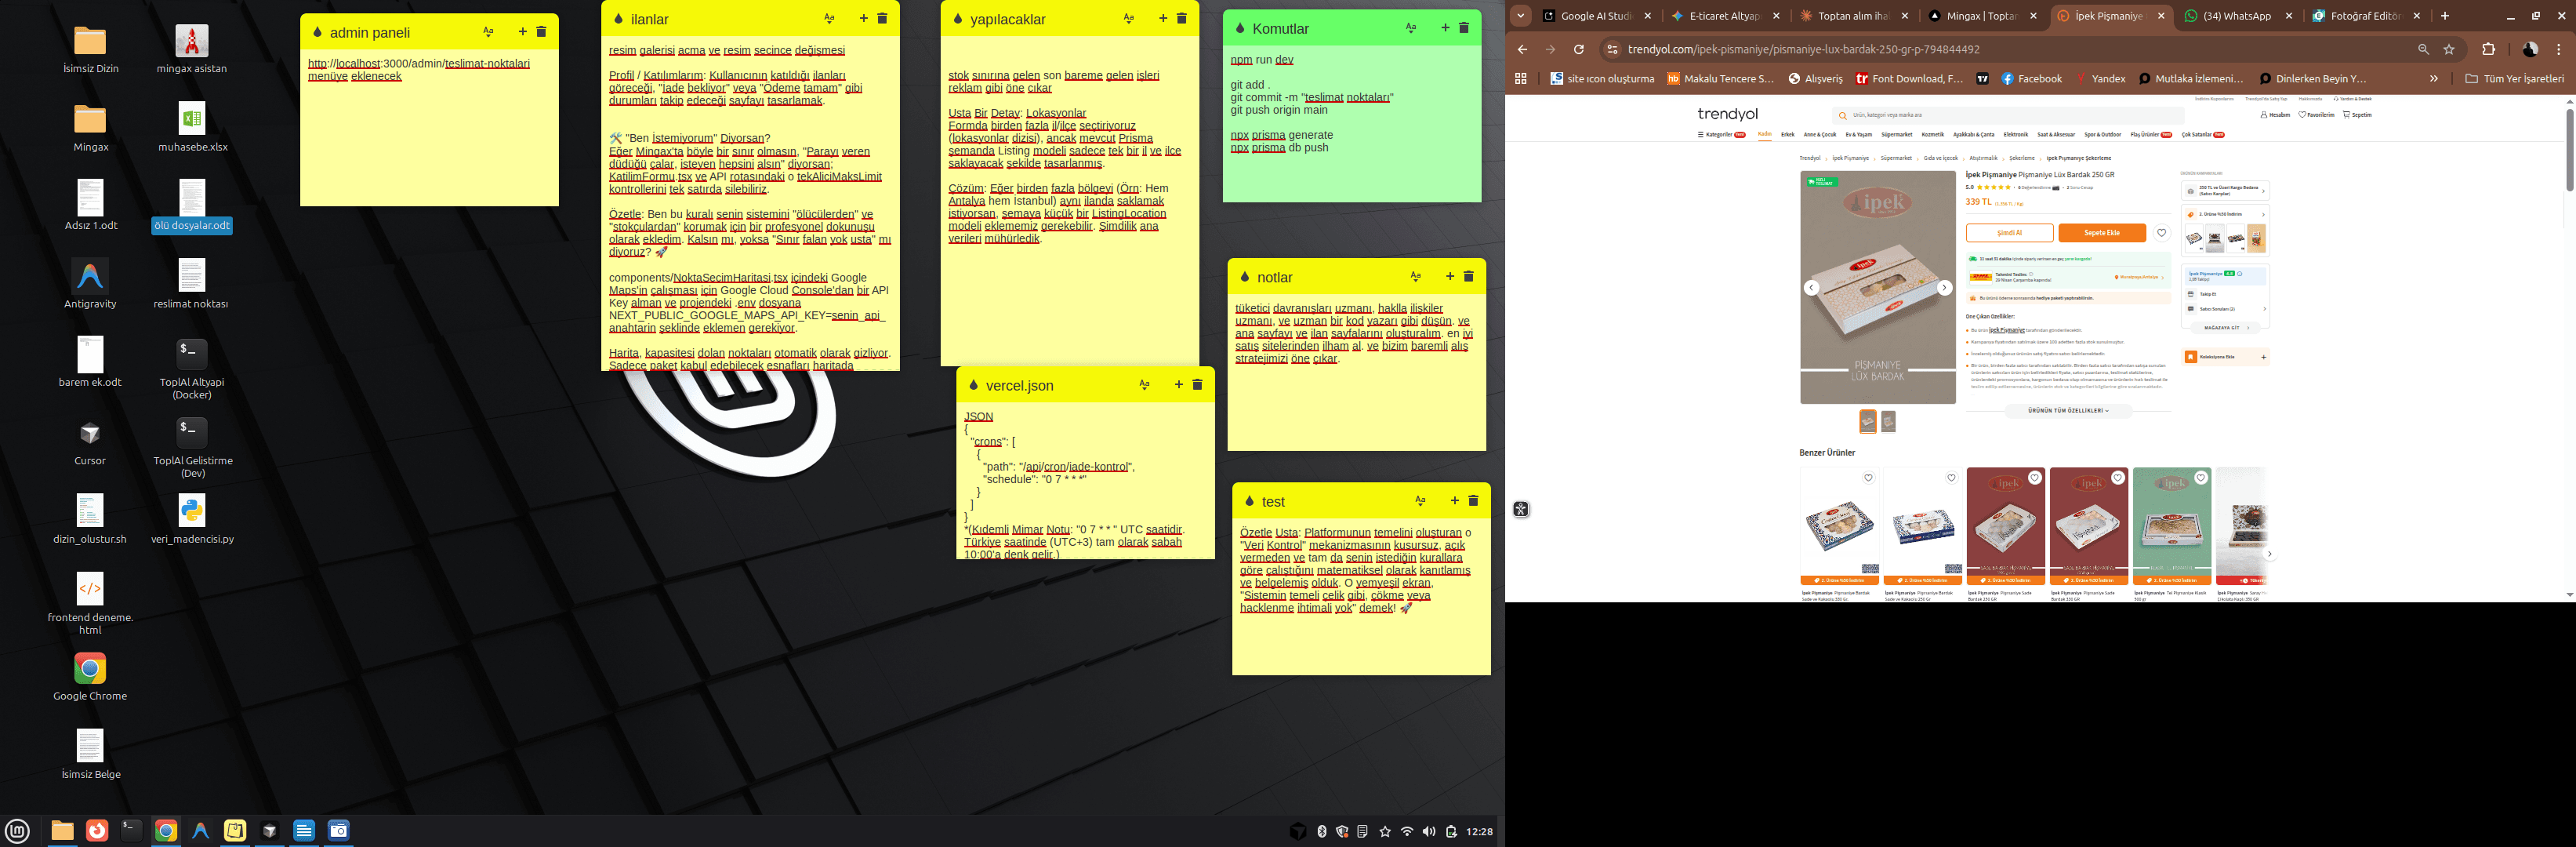Open text formatting on yapılacaklar note
The width and height of the screenshot is (2576, 847).
pos(1128,18)
